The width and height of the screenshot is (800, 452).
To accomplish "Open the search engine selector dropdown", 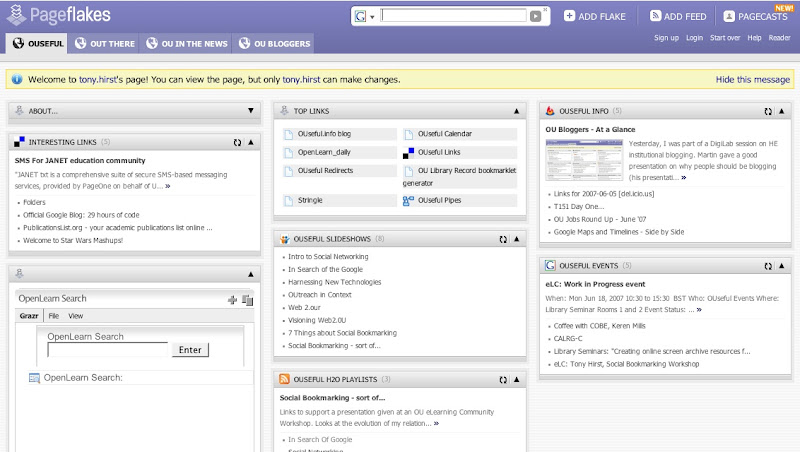I will pos(365,16).
